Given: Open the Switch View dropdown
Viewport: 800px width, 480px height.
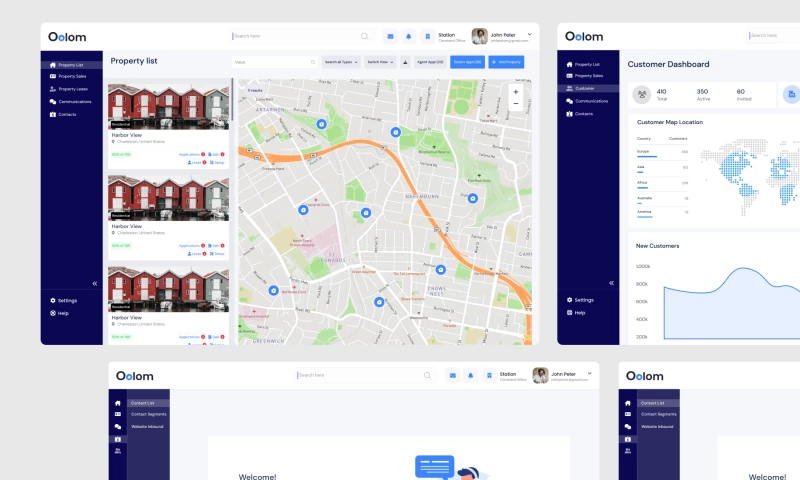Looking at the screenshot, I should (x=380, y=62).
